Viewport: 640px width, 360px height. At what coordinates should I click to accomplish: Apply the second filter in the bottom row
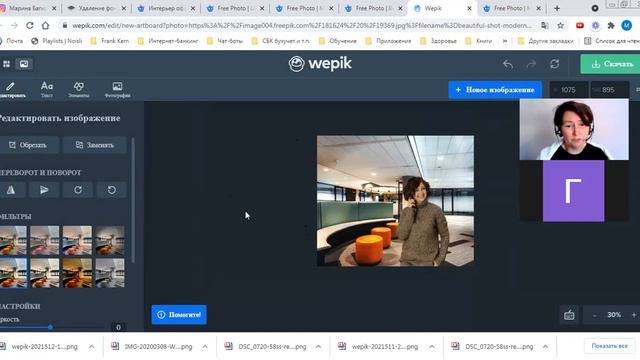[x=45, y=273]
